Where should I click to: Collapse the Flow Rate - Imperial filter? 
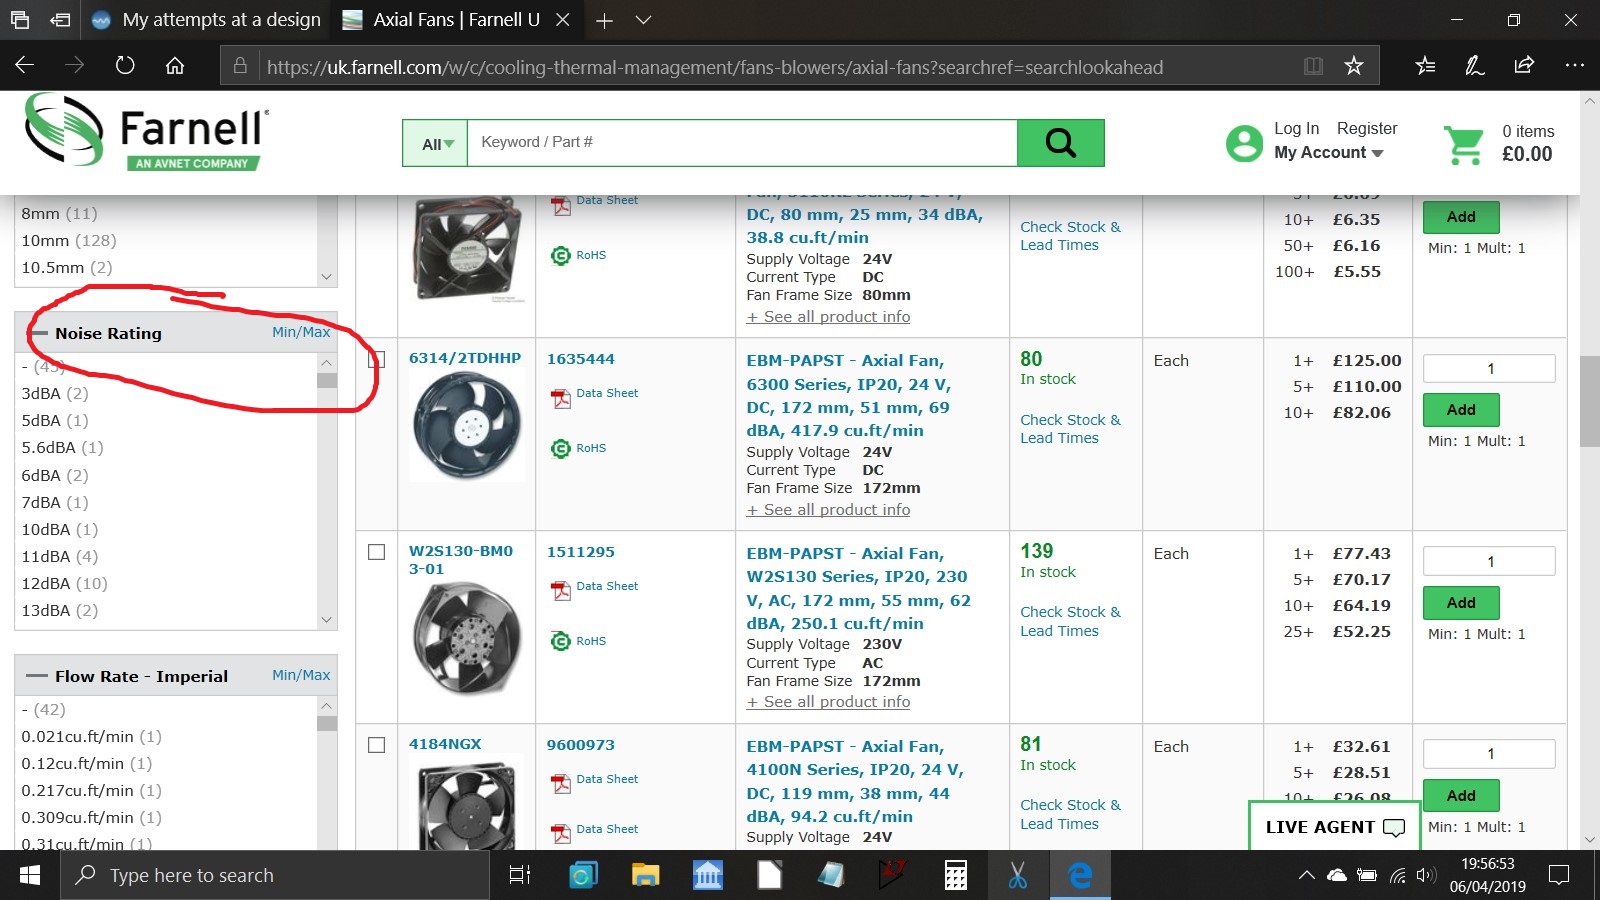pyautogui.click(x=37, y=676)
